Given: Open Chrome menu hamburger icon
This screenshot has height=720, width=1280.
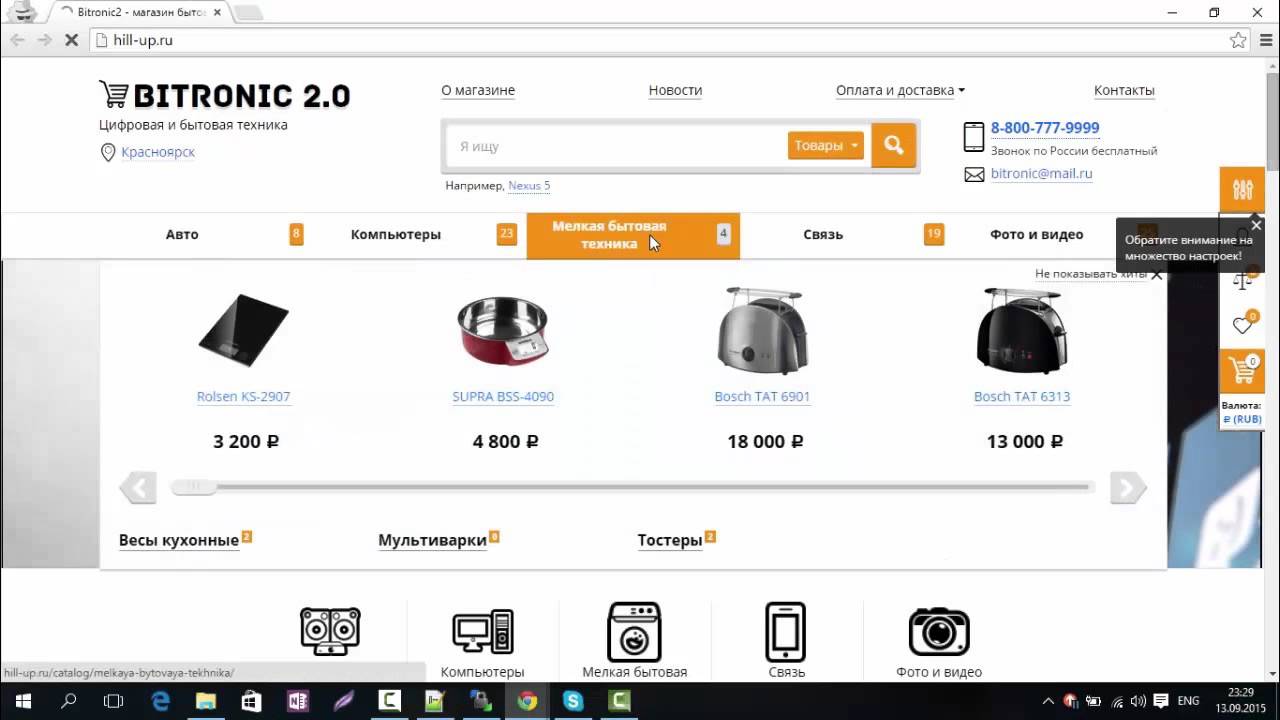Looking at the screenshot, I should click(1264, 40).
